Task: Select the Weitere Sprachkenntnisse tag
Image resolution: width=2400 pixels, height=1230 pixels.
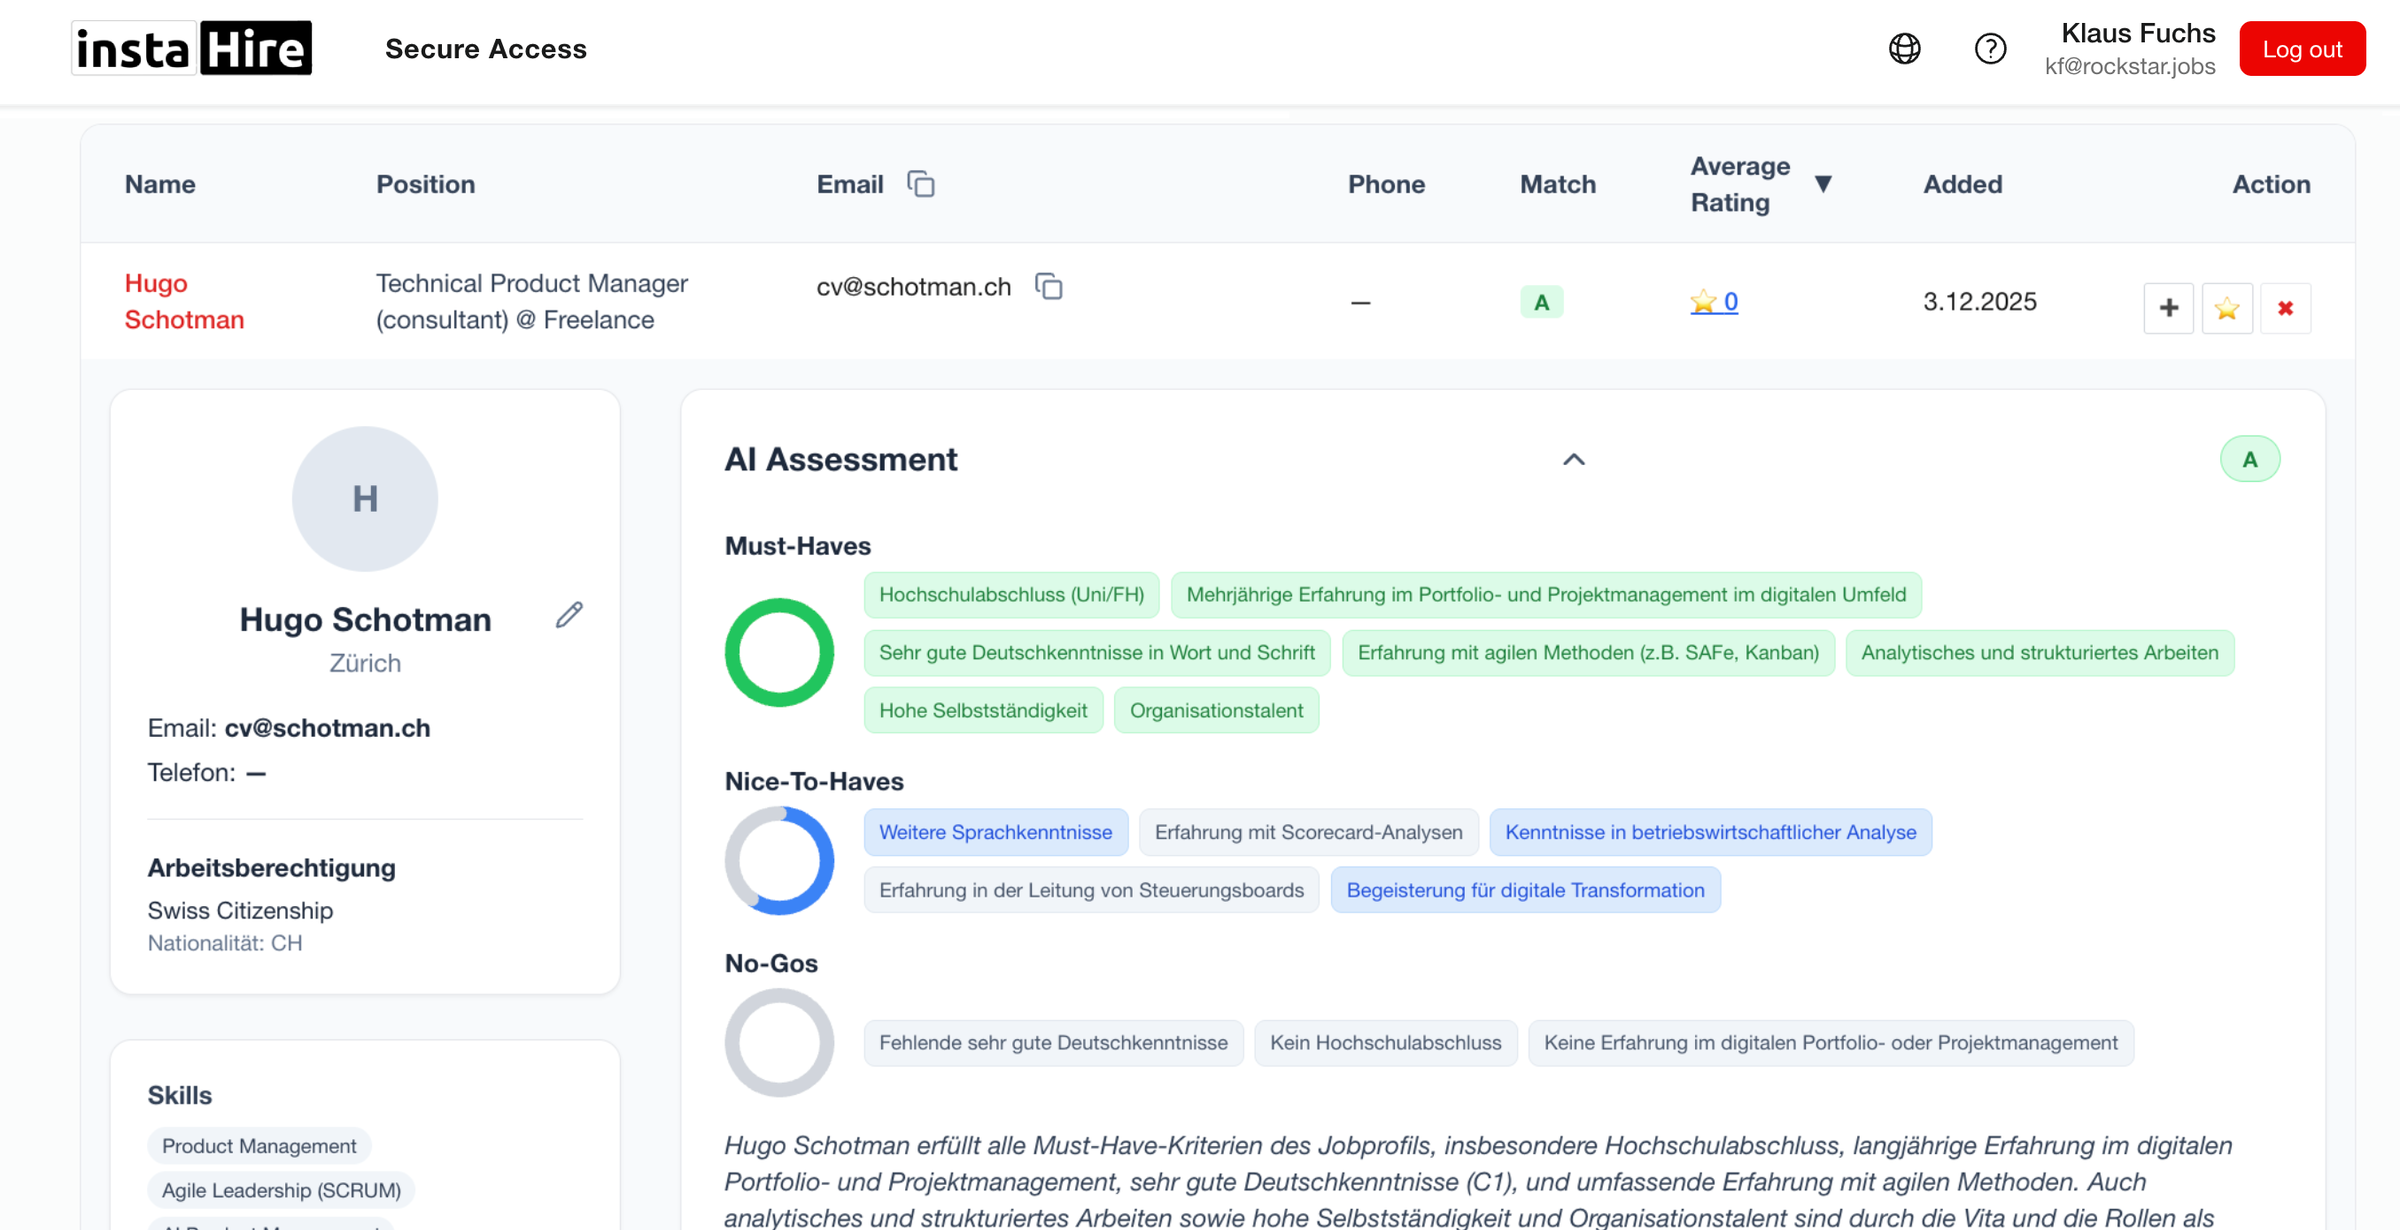Action: [995, 832]
